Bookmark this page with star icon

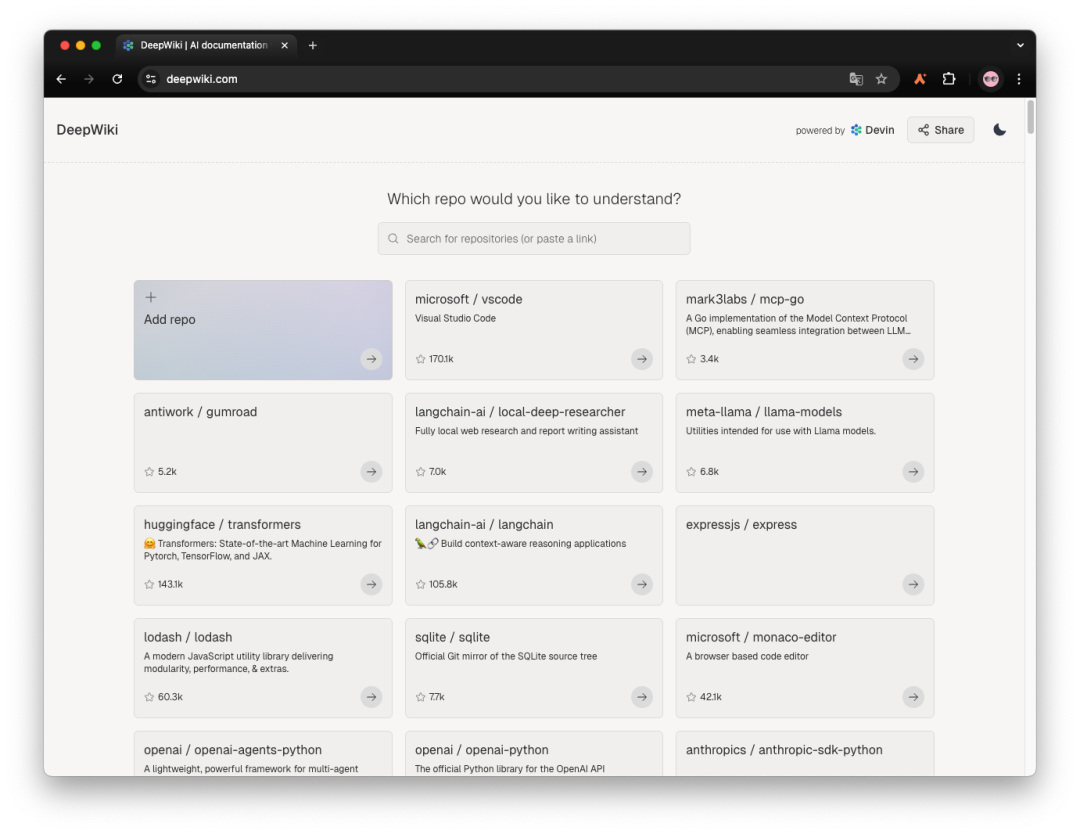coord(881,79)
